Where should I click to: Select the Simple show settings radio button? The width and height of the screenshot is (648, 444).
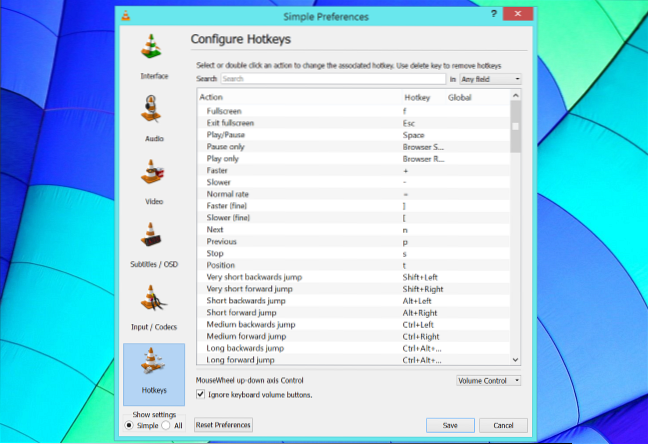(x=128, y=425)
